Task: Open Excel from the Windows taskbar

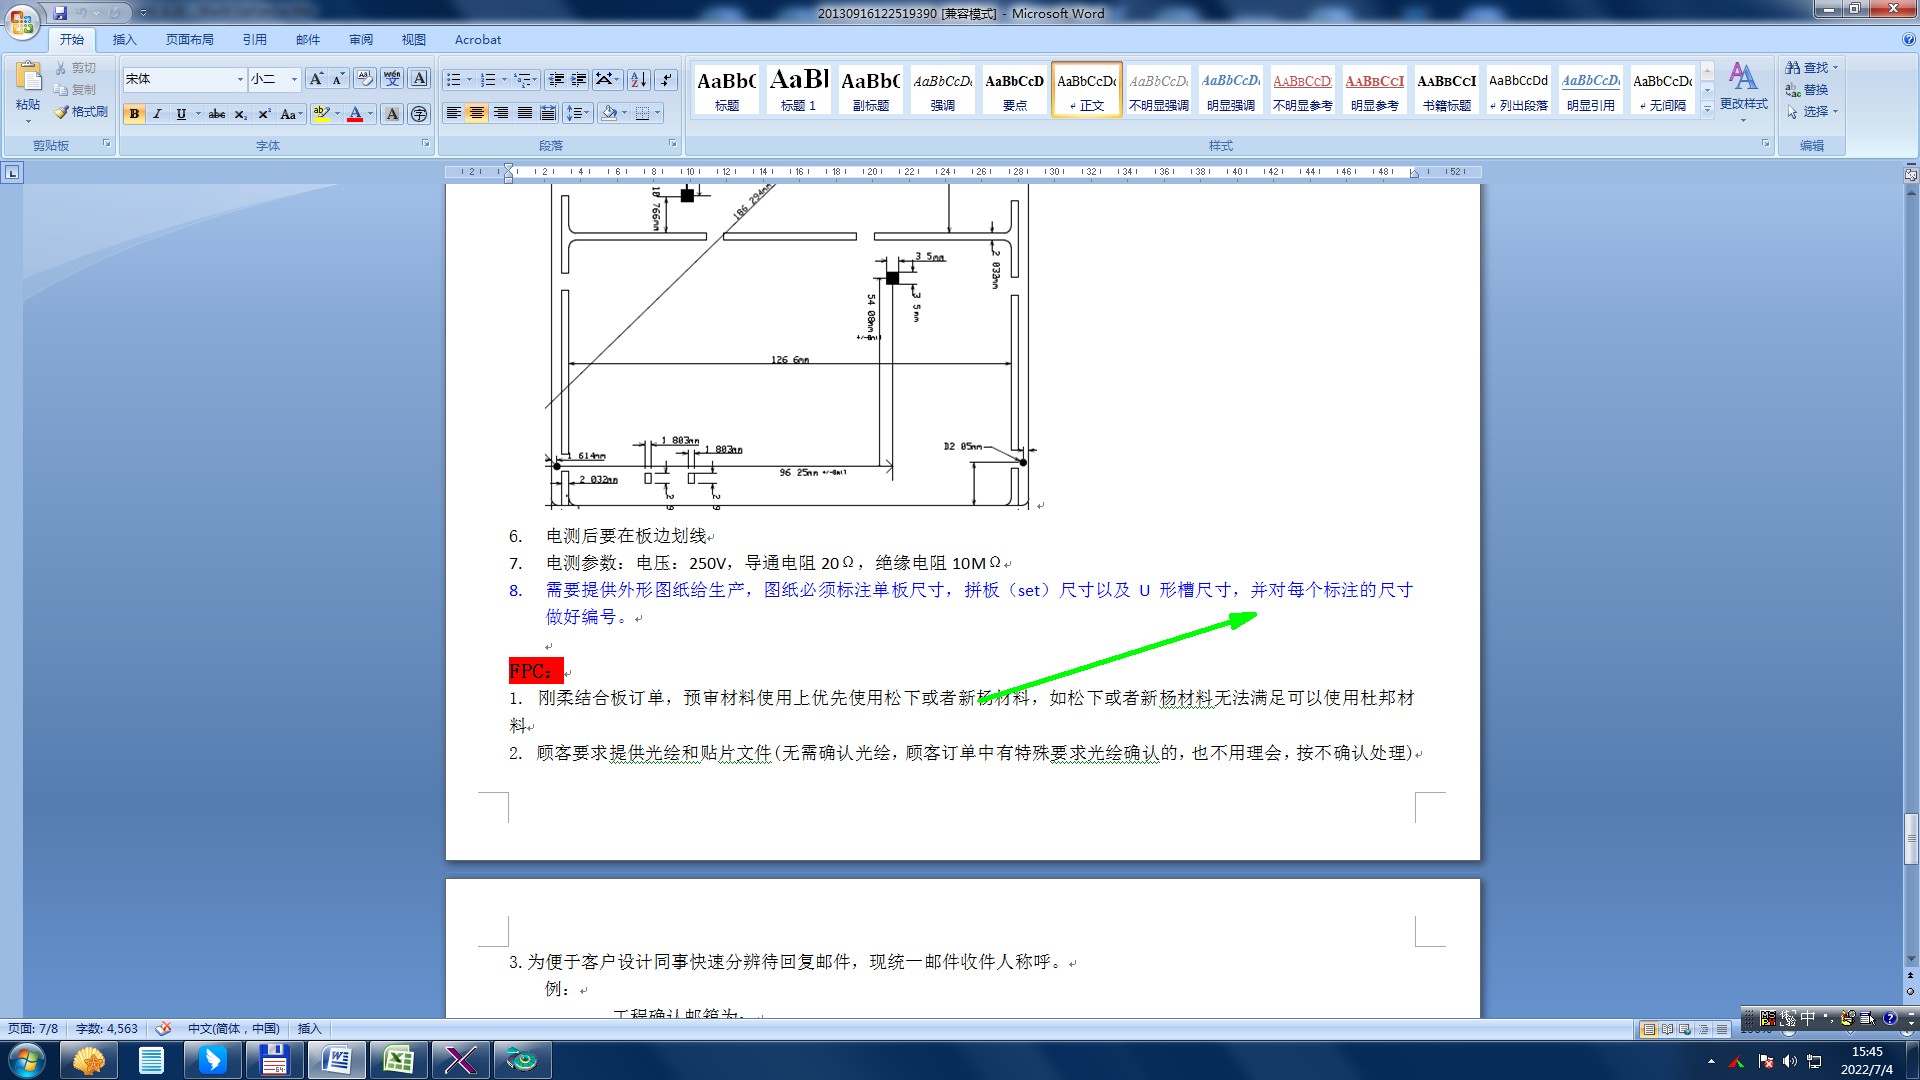Action: click(398, 1060)
